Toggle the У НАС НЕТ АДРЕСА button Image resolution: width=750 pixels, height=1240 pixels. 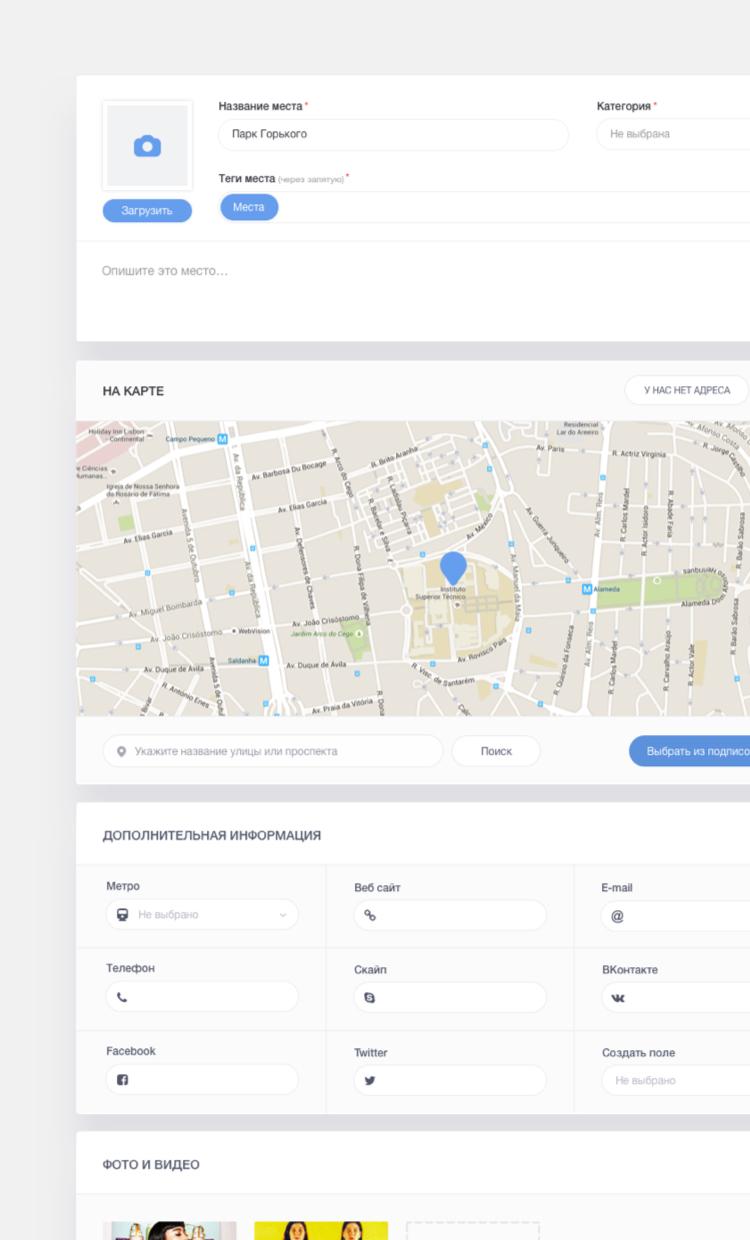(x=686, y=390)
